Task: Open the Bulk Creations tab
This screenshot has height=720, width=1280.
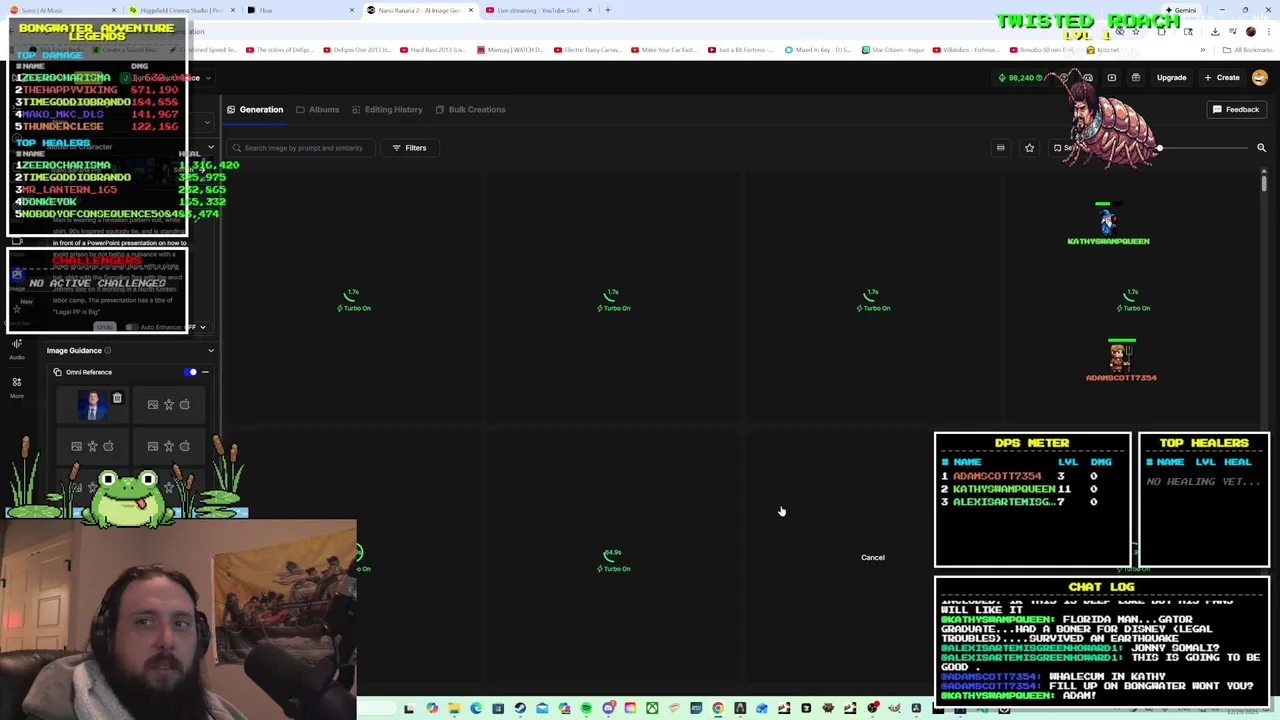Action: tap(470, 109)
